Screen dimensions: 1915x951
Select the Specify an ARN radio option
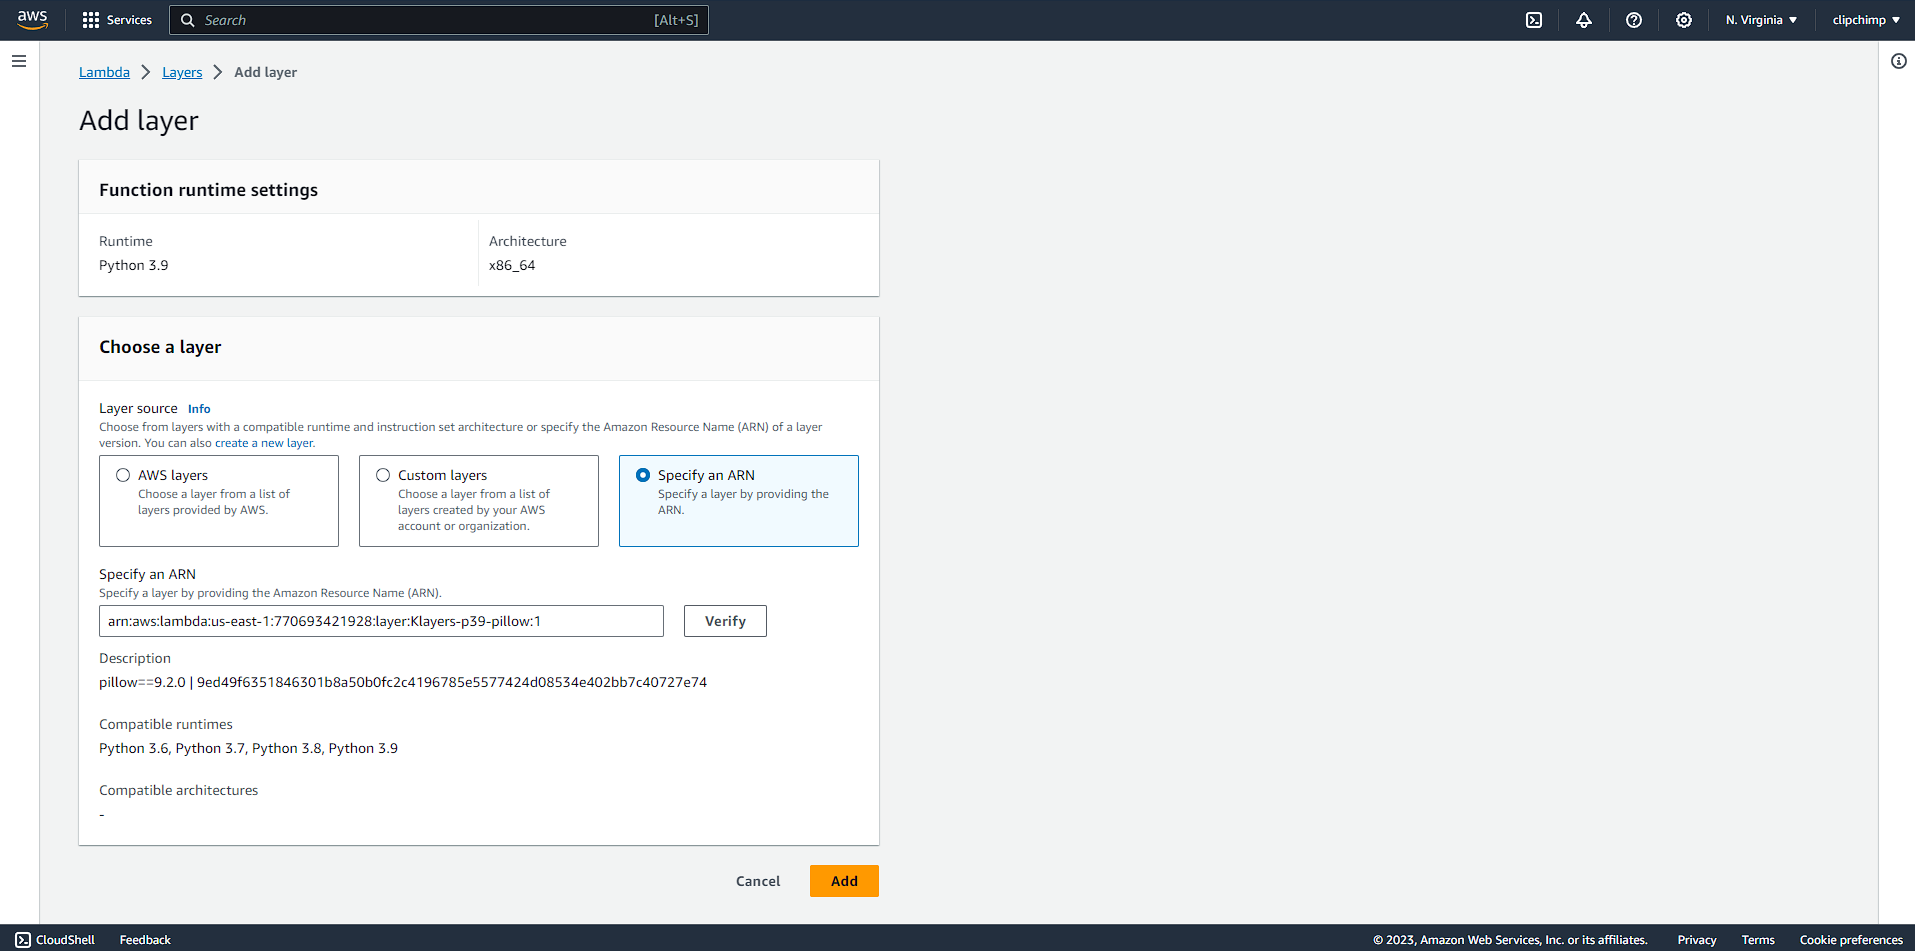643,475
